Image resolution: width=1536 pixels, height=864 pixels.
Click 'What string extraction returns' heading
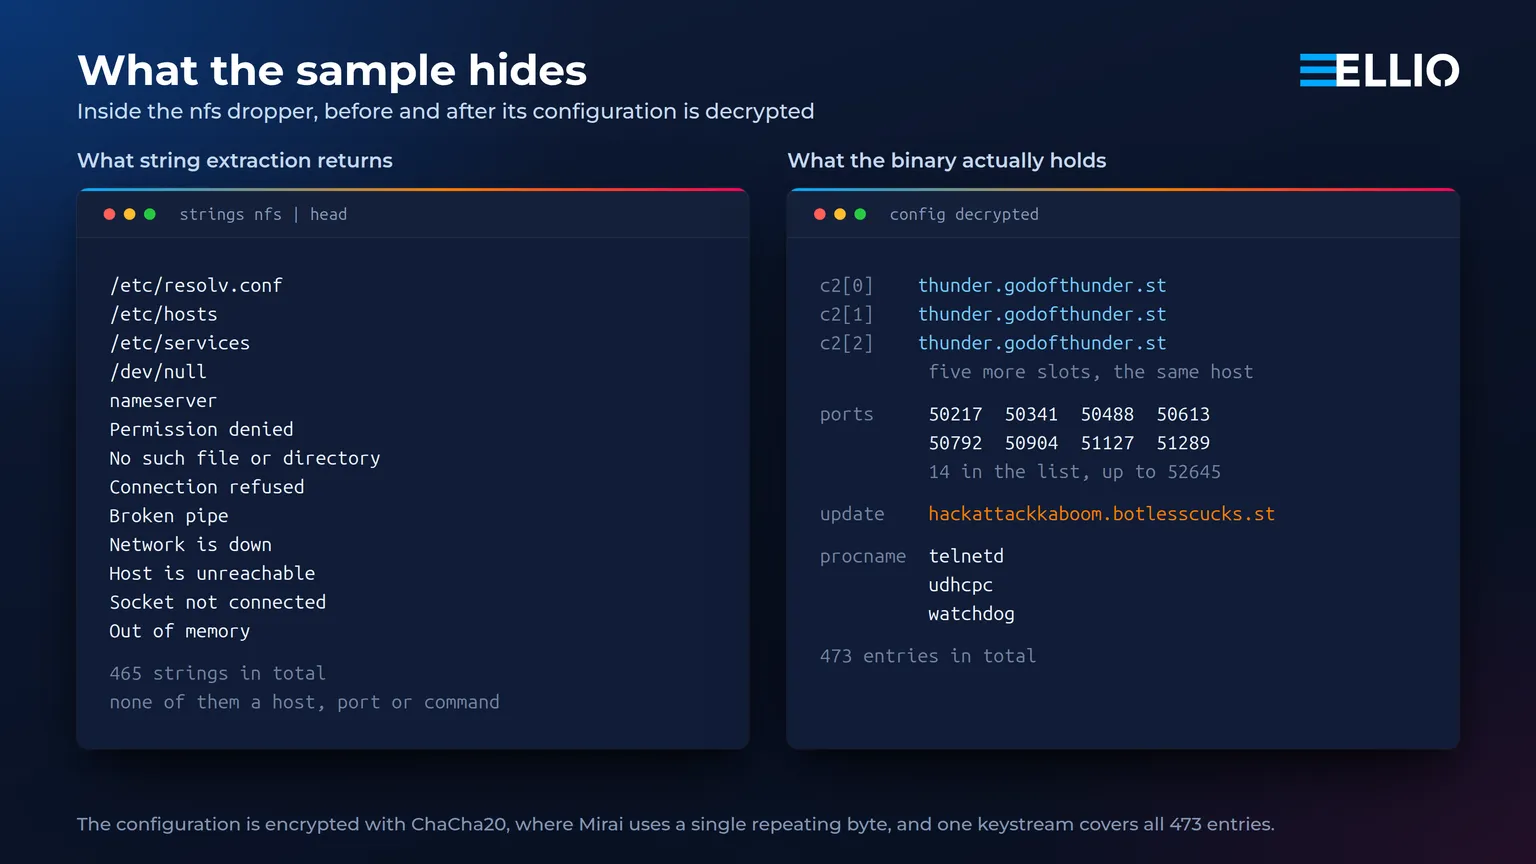coord(235,161)
